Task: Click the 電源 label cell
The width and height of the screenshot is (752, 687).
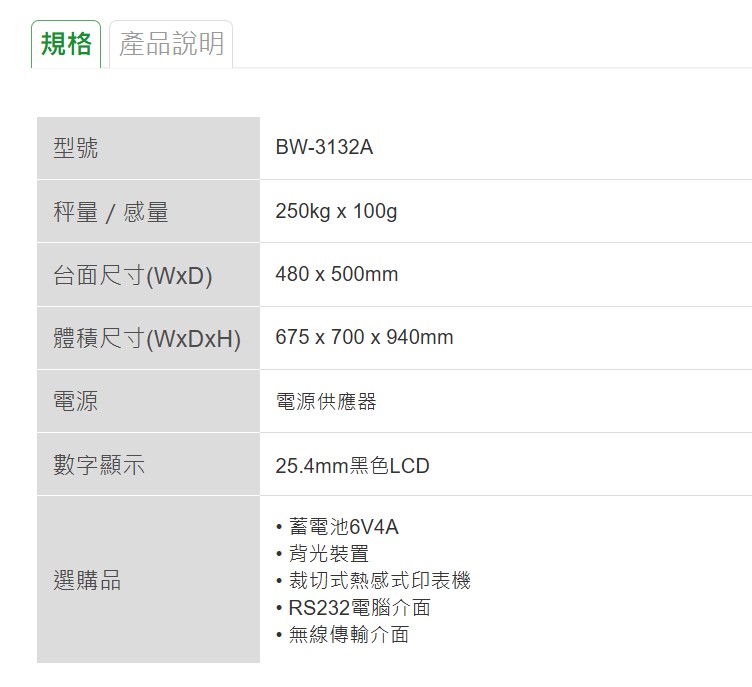Action: click(148, 401)
